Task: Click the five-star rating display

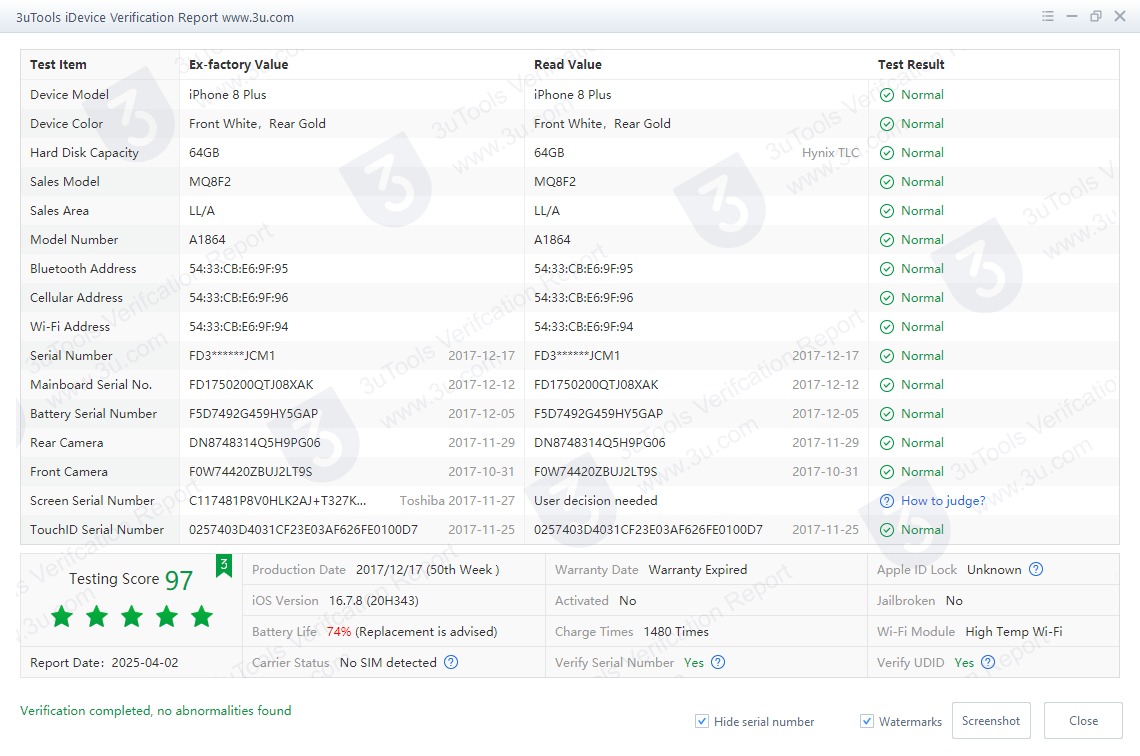Action: [x=131, y=616]
